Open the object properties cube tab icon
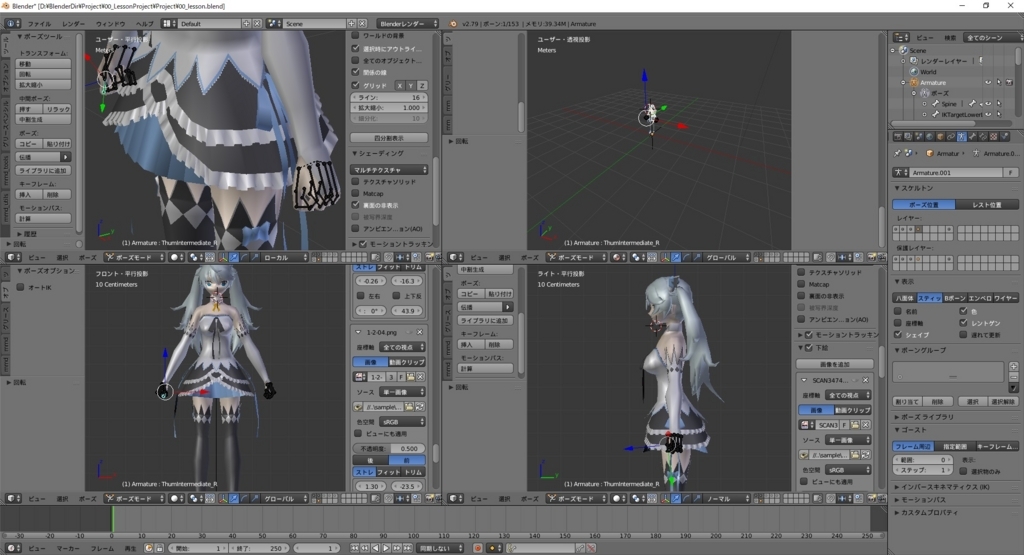Screen dimensions: 1024x555 click(940, 136)
